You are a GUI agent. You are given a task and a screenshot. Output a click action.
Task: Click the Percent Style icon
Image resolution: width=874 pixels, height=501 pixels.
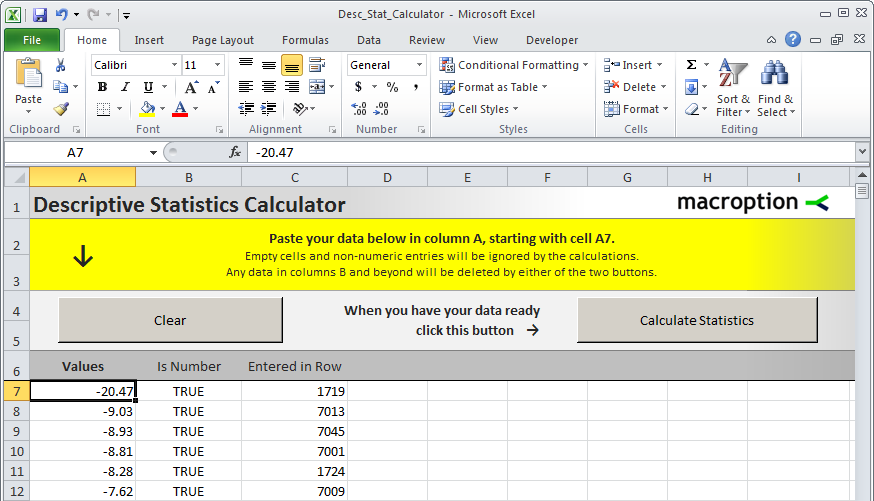tap(392, 87)
